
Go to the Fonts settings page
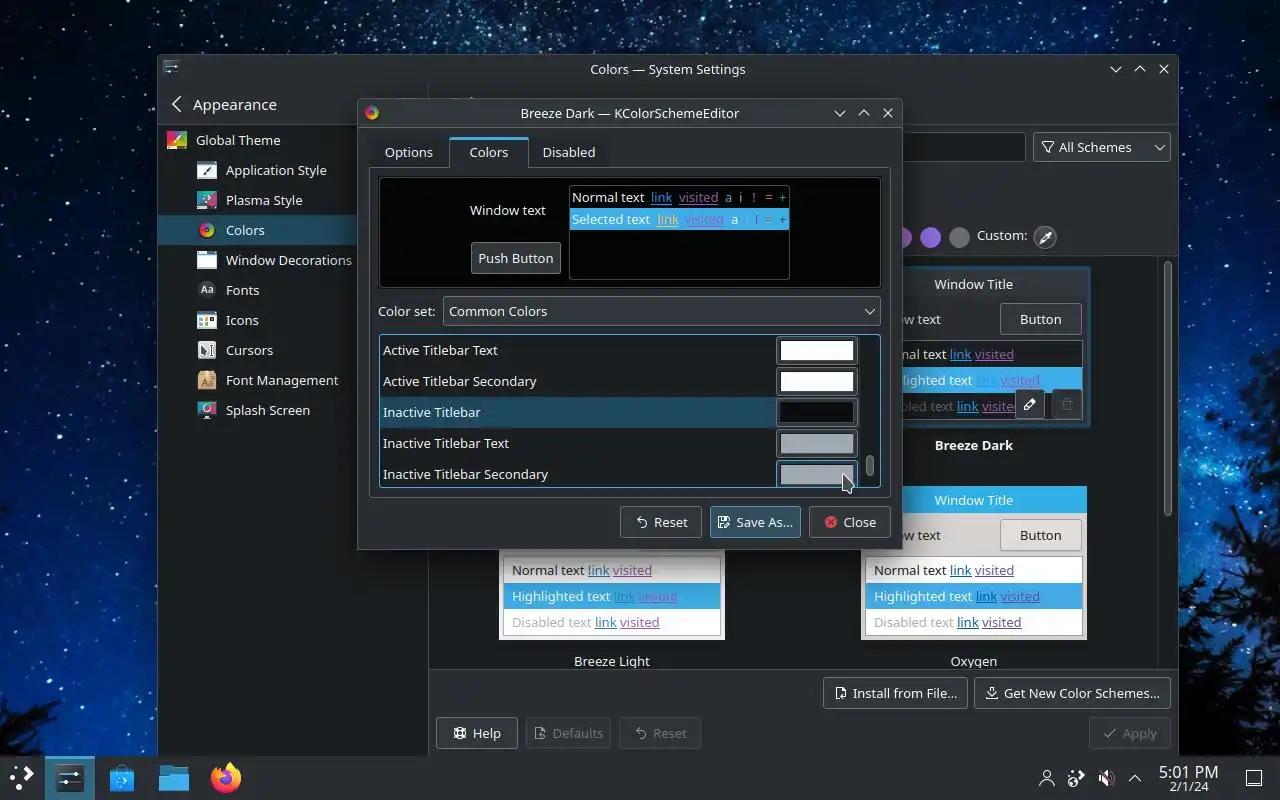click(x=256, y=290)
